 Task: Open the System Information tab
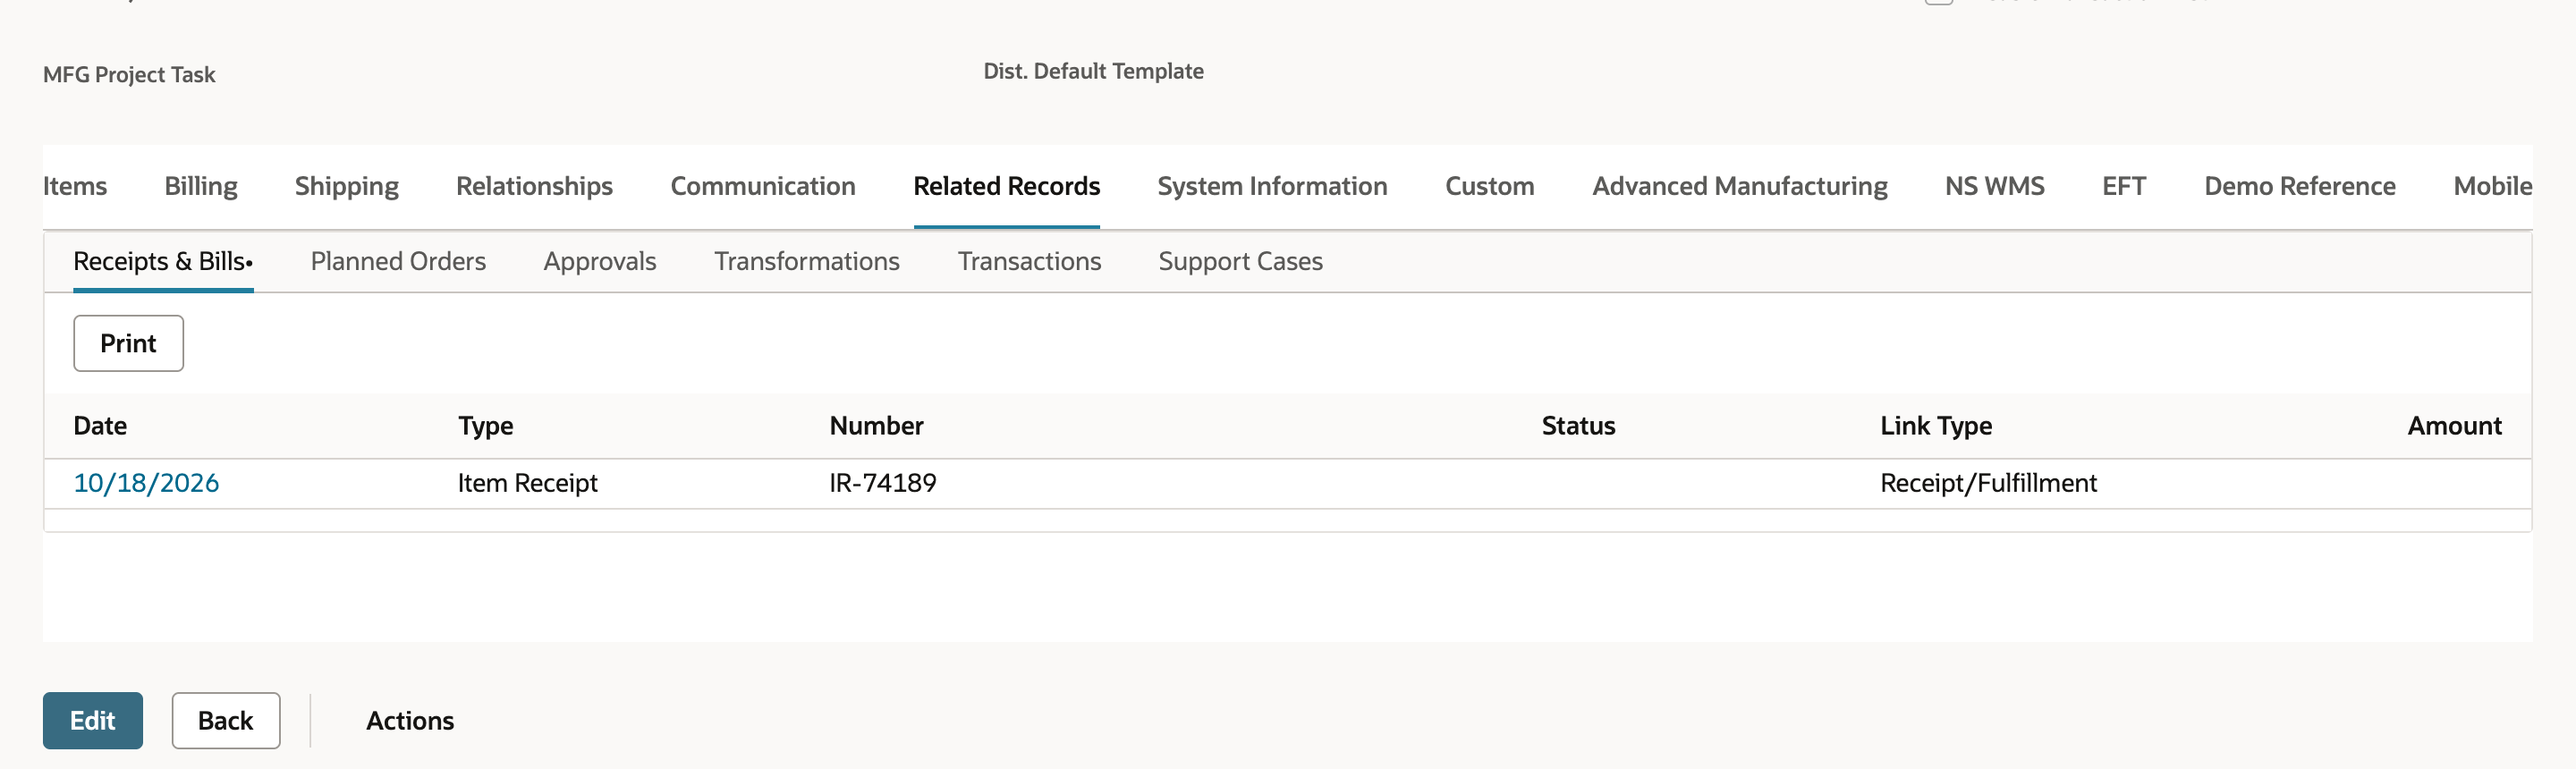(1272, 186)
